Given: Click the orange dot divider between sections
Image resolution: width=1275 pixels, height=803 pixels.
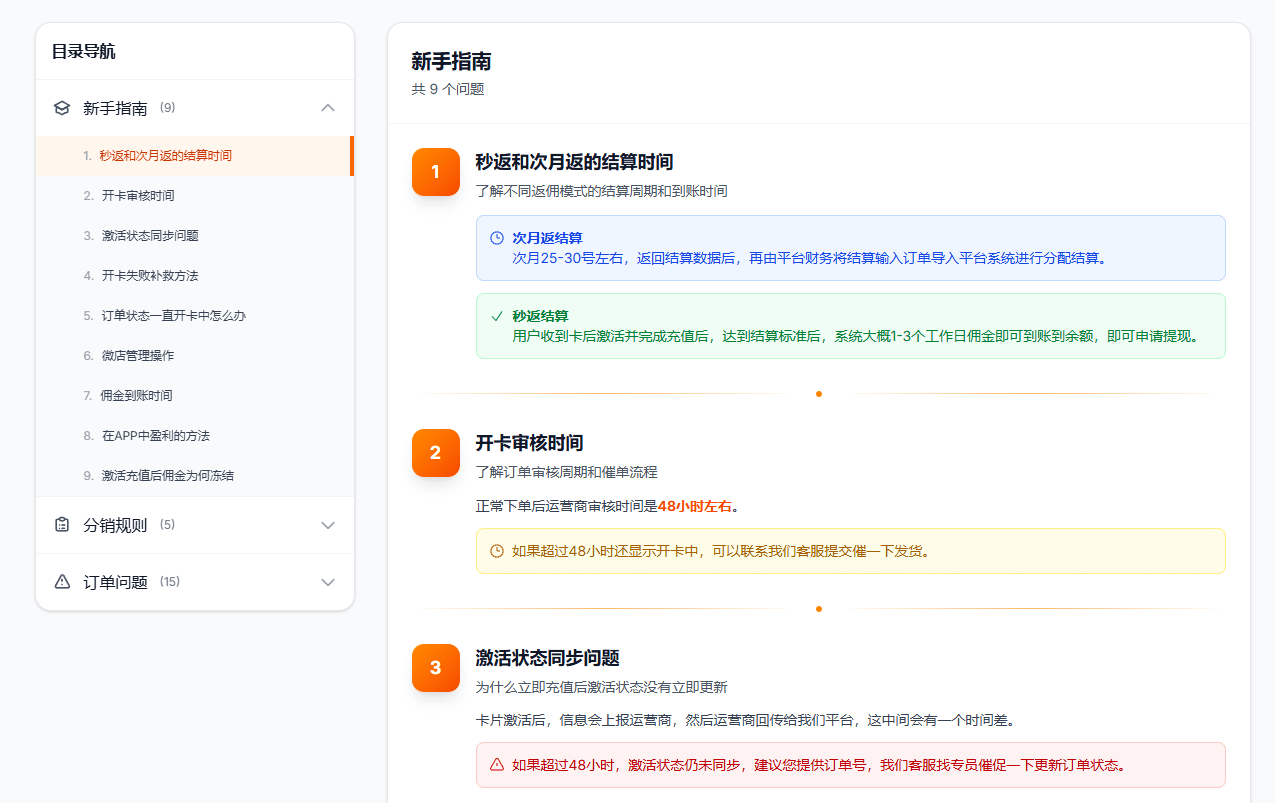Looking at the screenshot, I should 819,393.
